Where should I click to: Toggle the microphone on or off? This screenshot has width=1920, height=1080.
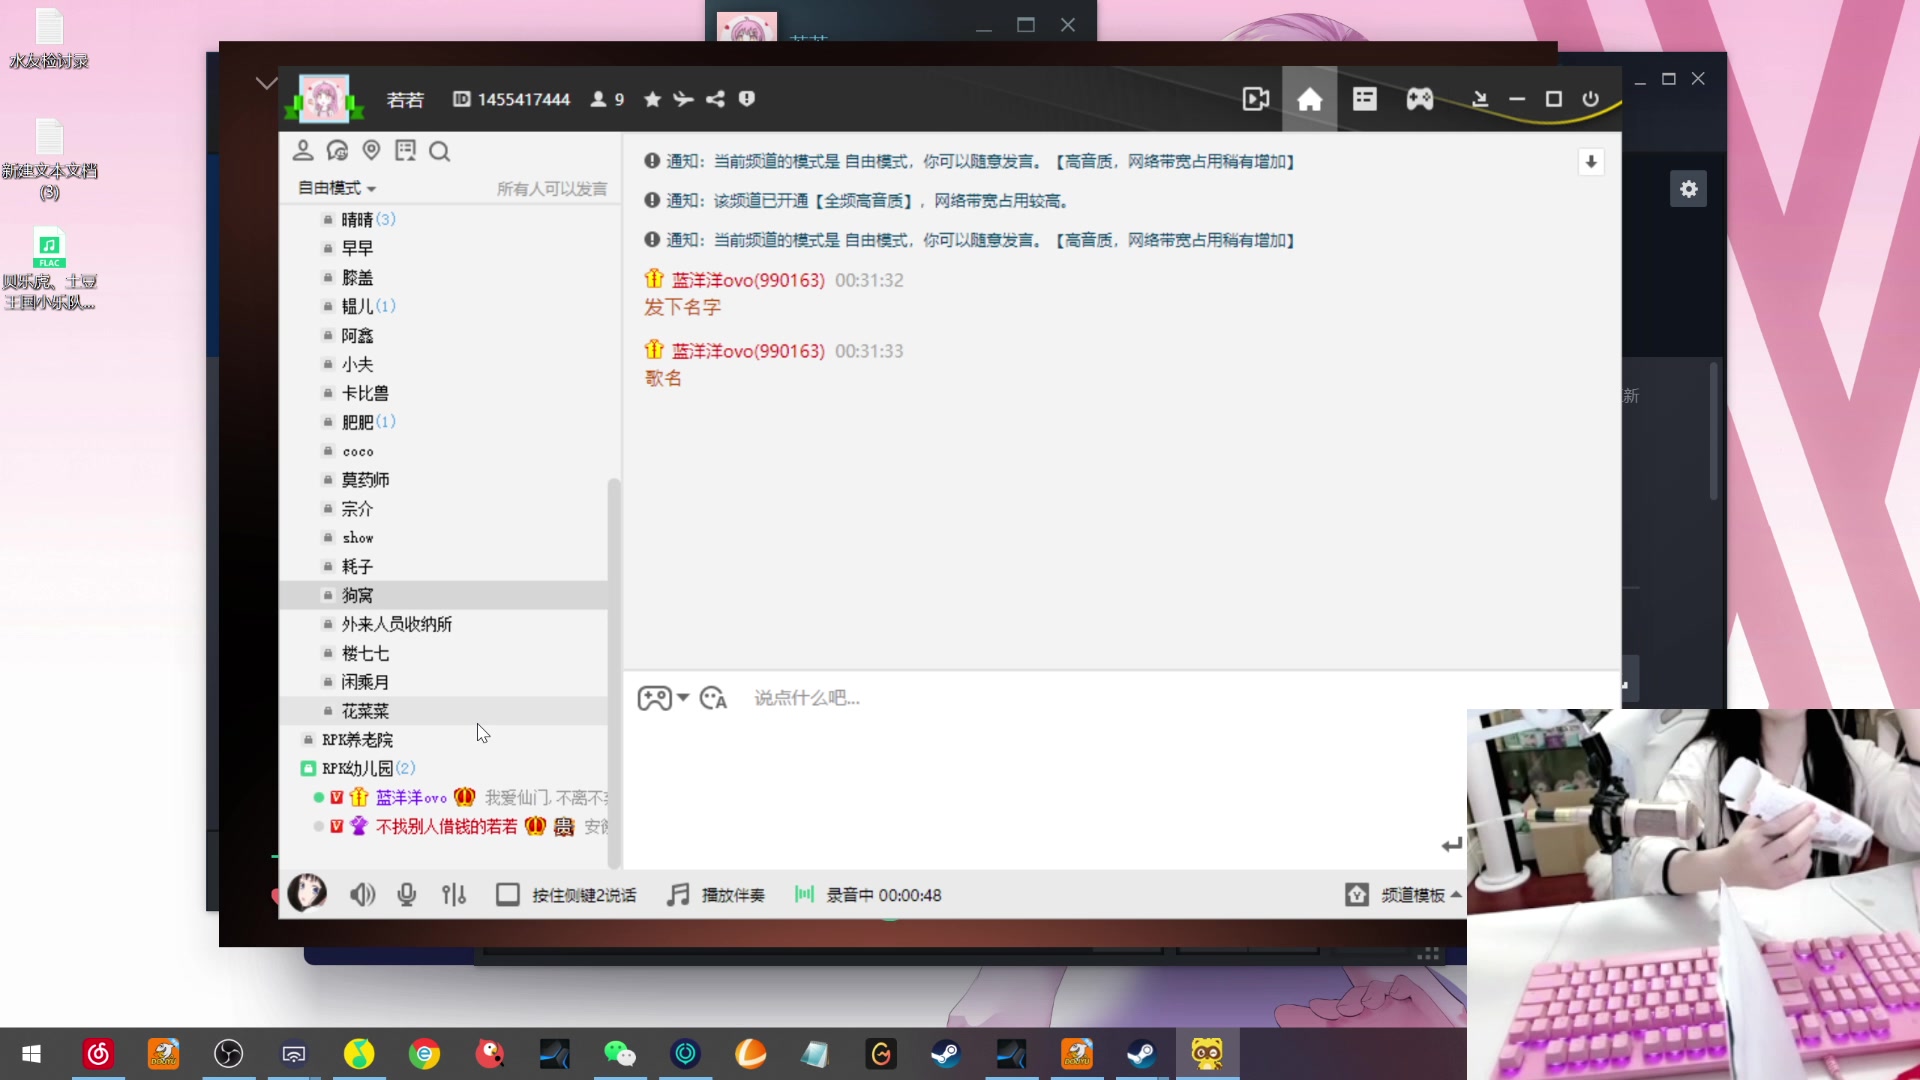coord(406,895)
